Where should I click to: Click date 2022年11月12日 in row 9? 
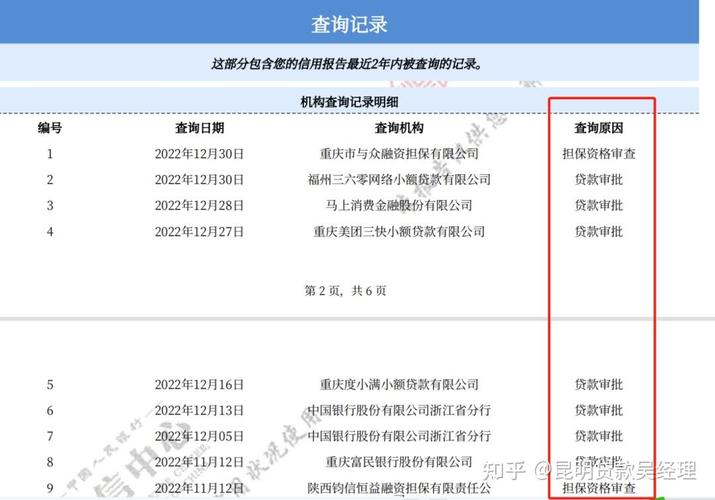[199, 488]
